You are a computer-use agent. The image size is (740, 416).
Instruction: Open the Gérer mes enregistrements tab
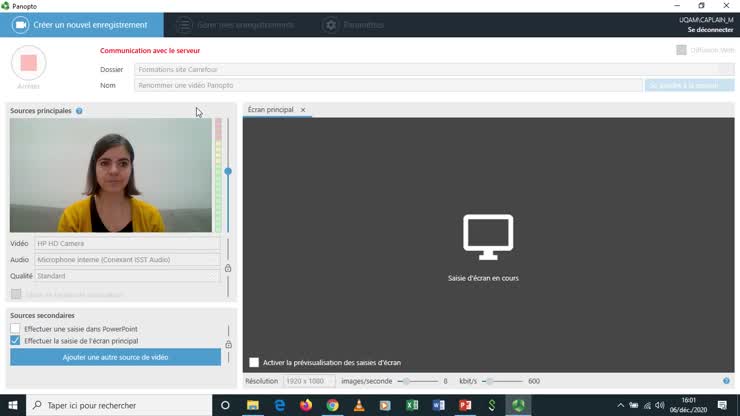pyautogui.click(x=235, y=25)
